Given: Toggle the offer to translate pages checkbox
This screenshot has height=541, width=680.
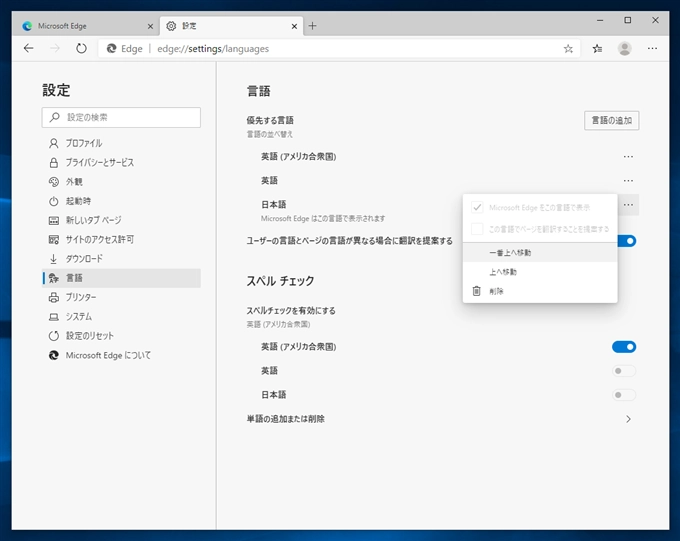Looking at the screenshot, I should tap(477, 229).
